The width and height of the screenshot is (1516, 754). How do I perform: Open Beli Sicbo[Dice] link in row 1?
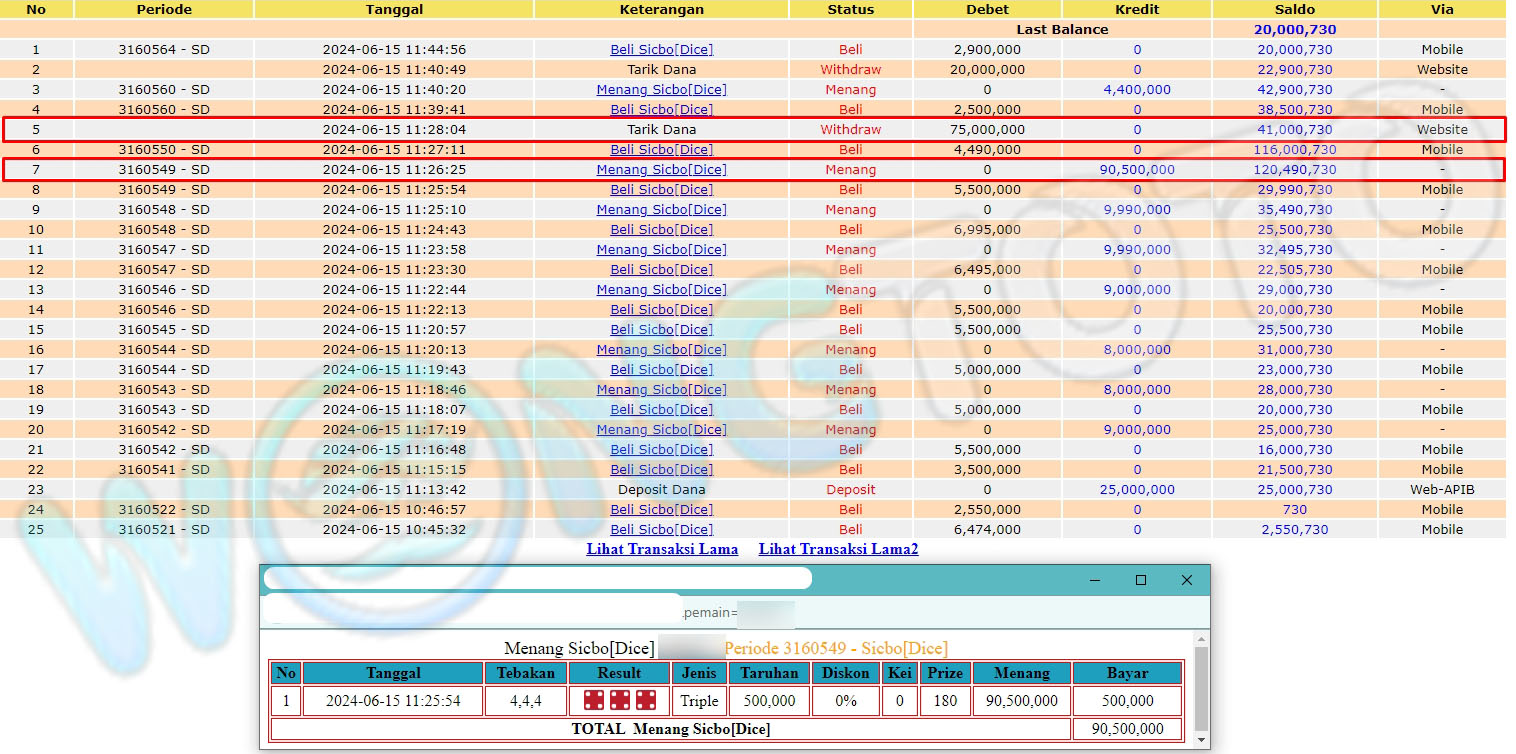pyautogui.click(x=661, y=50)
